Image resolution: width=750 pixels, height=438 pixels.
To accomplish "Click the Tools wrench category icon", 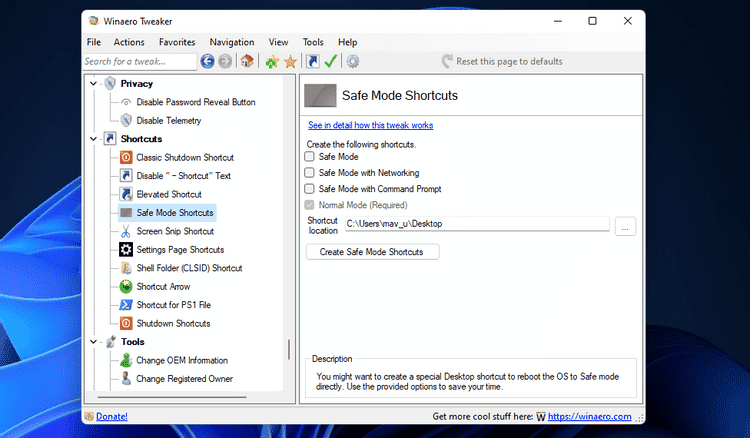I will (110, 342).
